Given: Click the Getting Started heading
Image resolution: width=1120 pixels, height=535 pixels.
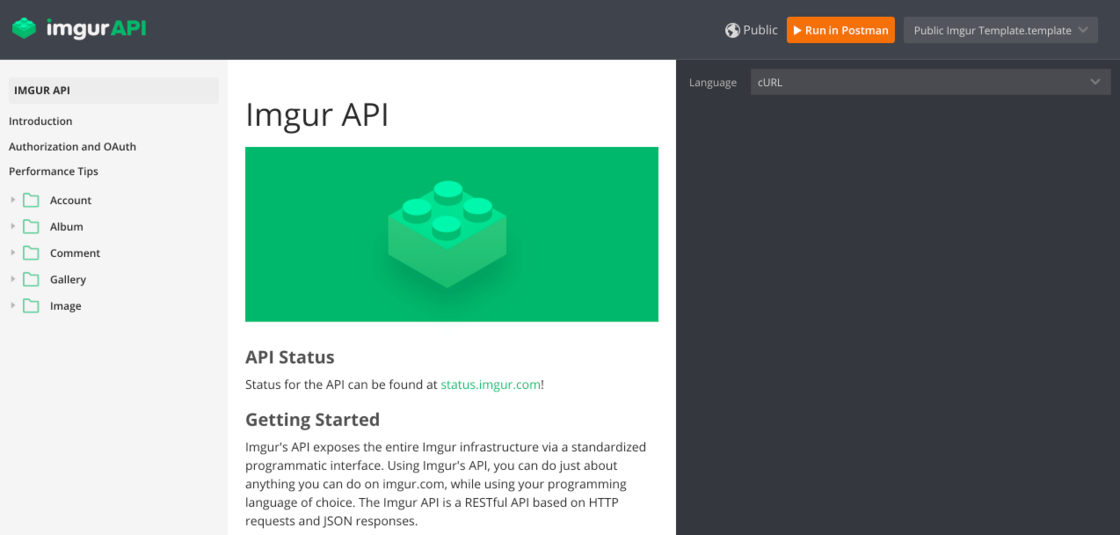Looking at the screenshot, I should (x=312, y=419).
